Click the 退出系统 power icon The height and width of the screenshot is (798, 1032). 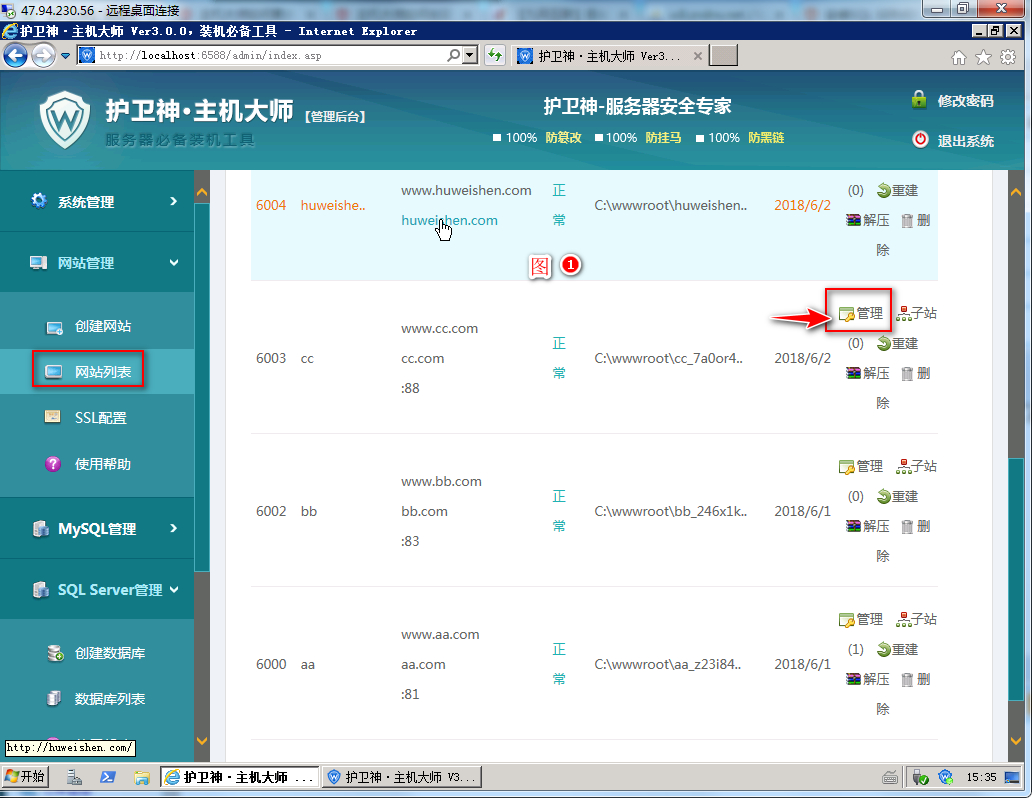click(920, 140)
